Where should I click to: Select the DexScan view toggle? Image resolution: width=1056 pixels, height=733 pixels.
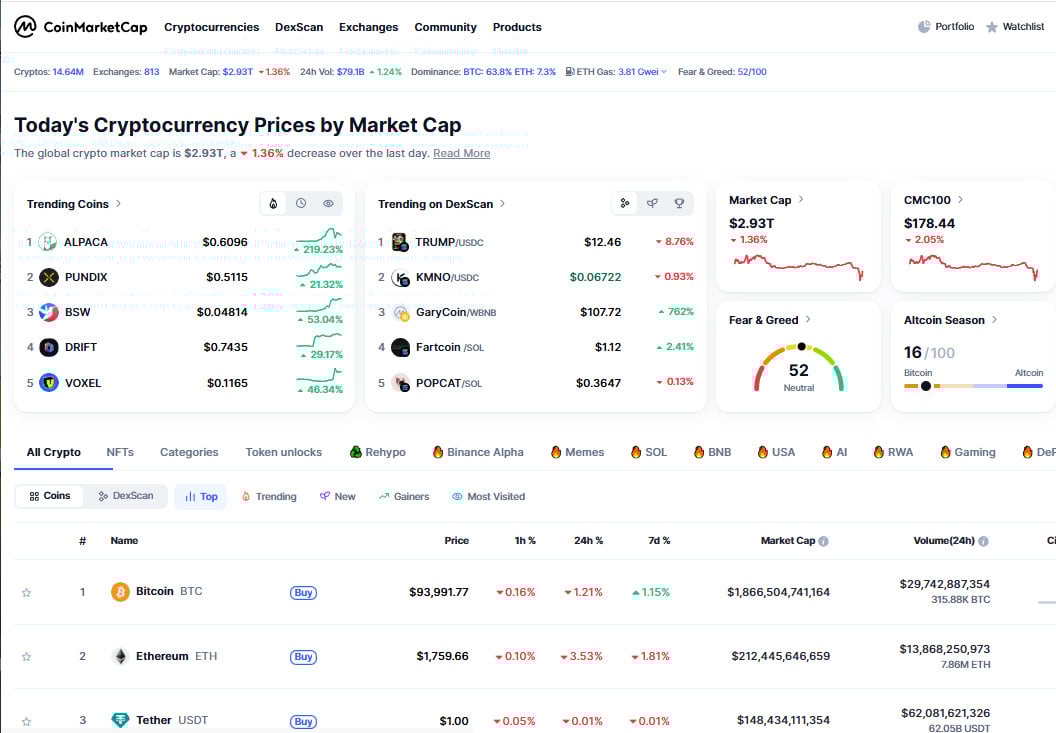coord(126,496)
